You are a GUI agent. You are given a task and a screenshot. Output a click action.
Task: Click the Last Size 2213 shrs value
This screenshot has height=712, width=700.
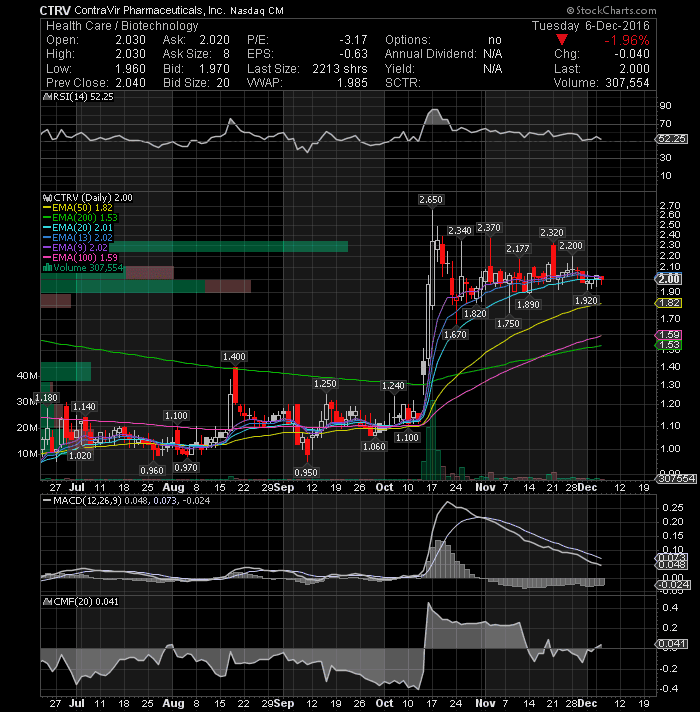(340, 69)
